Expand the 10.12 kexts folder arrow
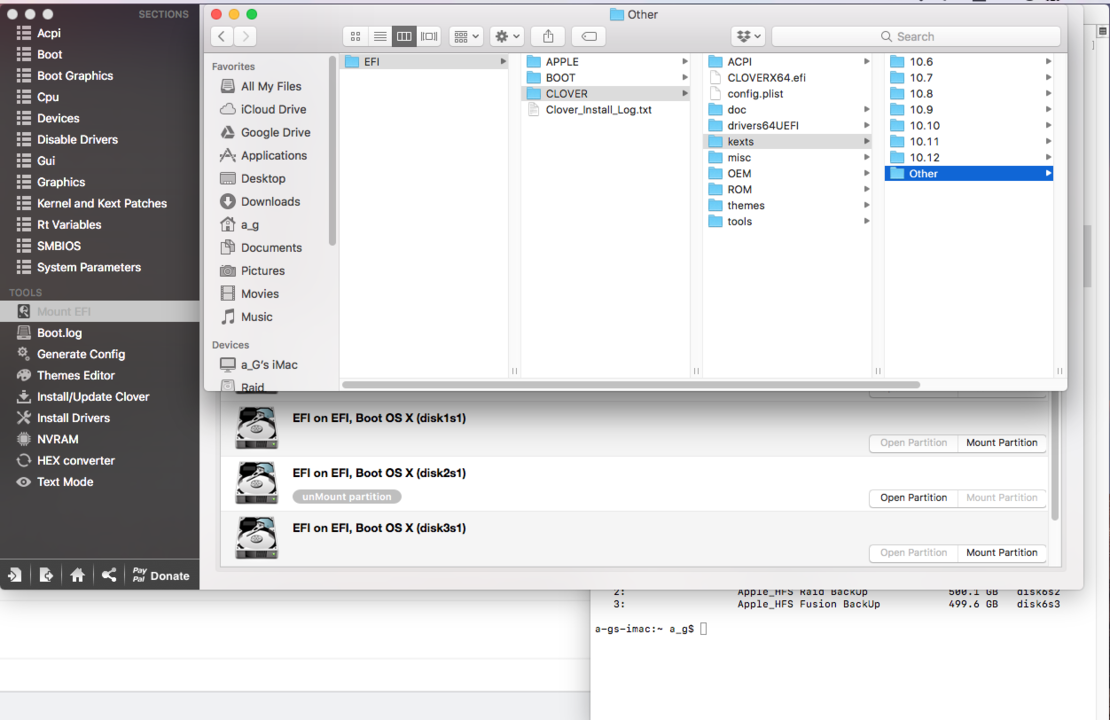Image resolution: width=1110 pixels, height=720 pixels. [1048, 157]
